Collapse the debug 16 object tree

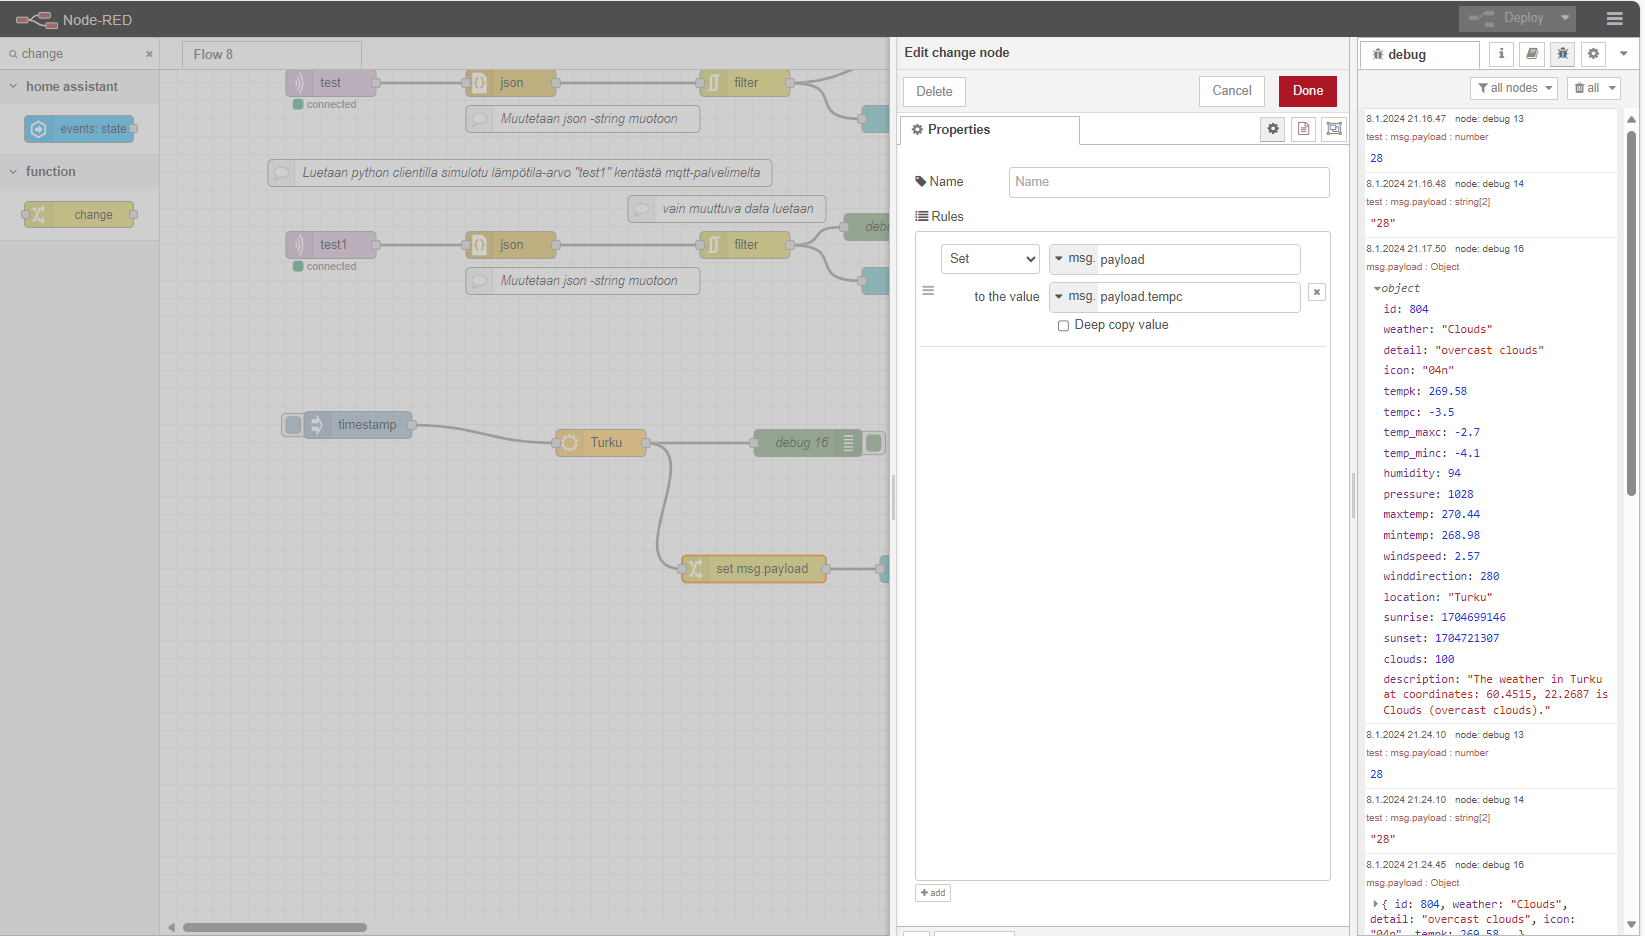pos(1377,289)
